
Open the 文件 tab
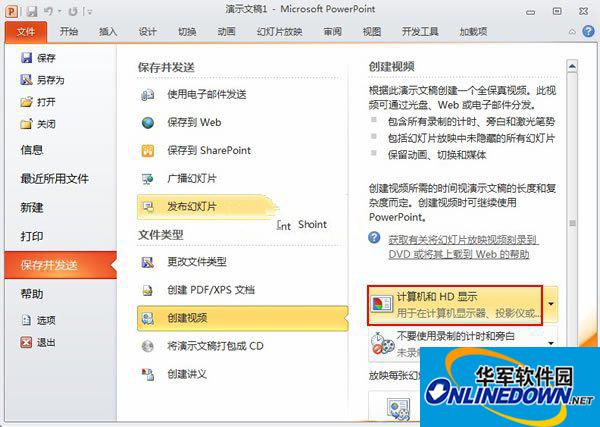(26, 31)
